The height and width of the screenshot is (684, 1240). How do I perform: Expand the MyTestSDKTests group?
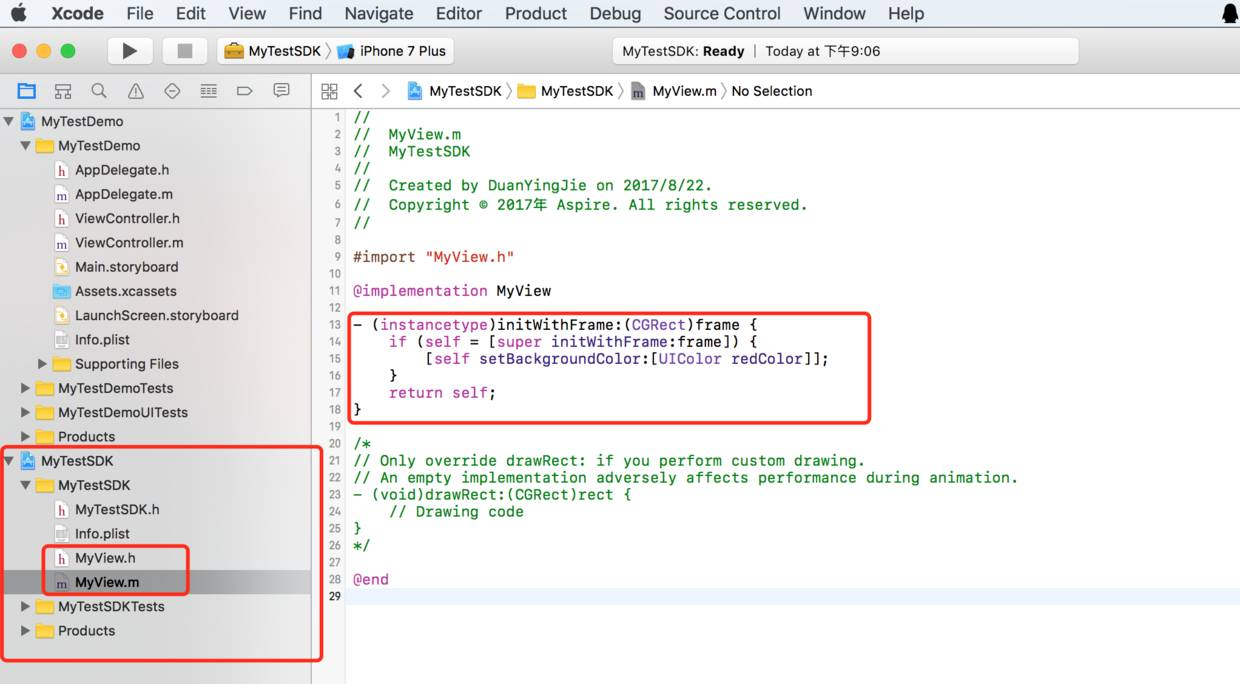pos(26,607)
